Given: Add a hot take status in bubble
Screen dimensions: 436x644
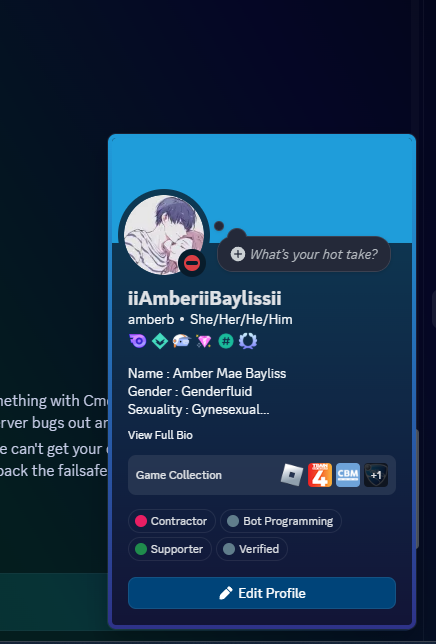Looking at the screenshot, I should [x=304, y=254].
